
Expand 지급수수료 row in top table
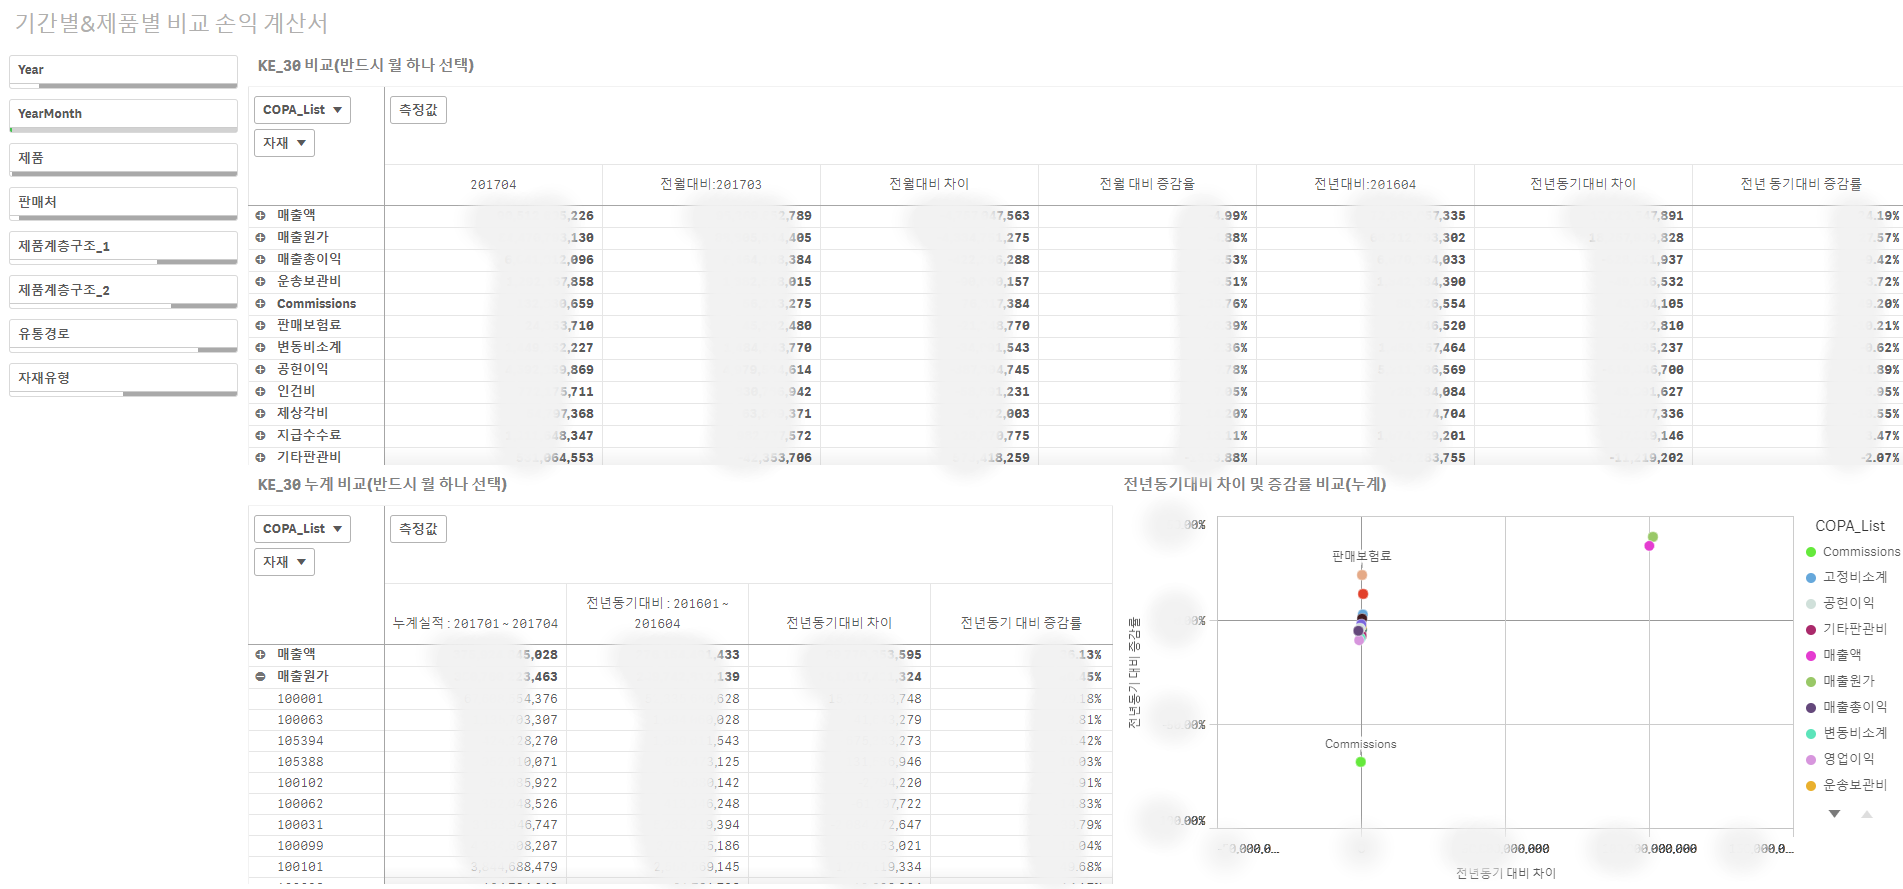[260, 436]
